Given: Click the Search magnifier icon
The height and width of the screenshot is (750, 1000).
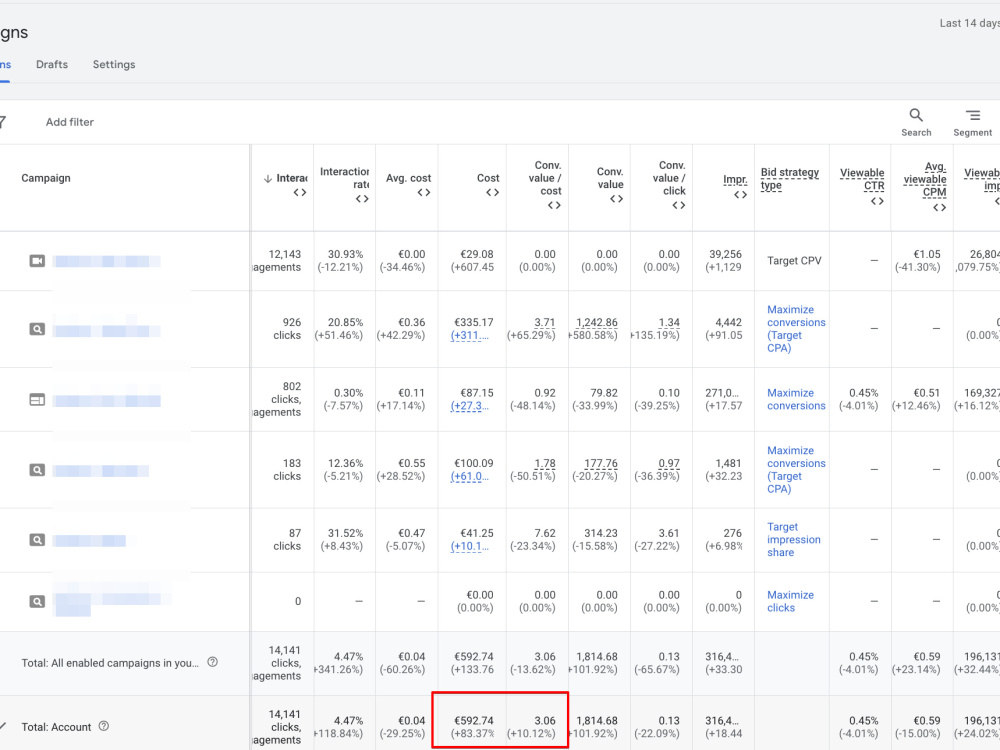Looking at the screenshot, I should coord(916,115).
